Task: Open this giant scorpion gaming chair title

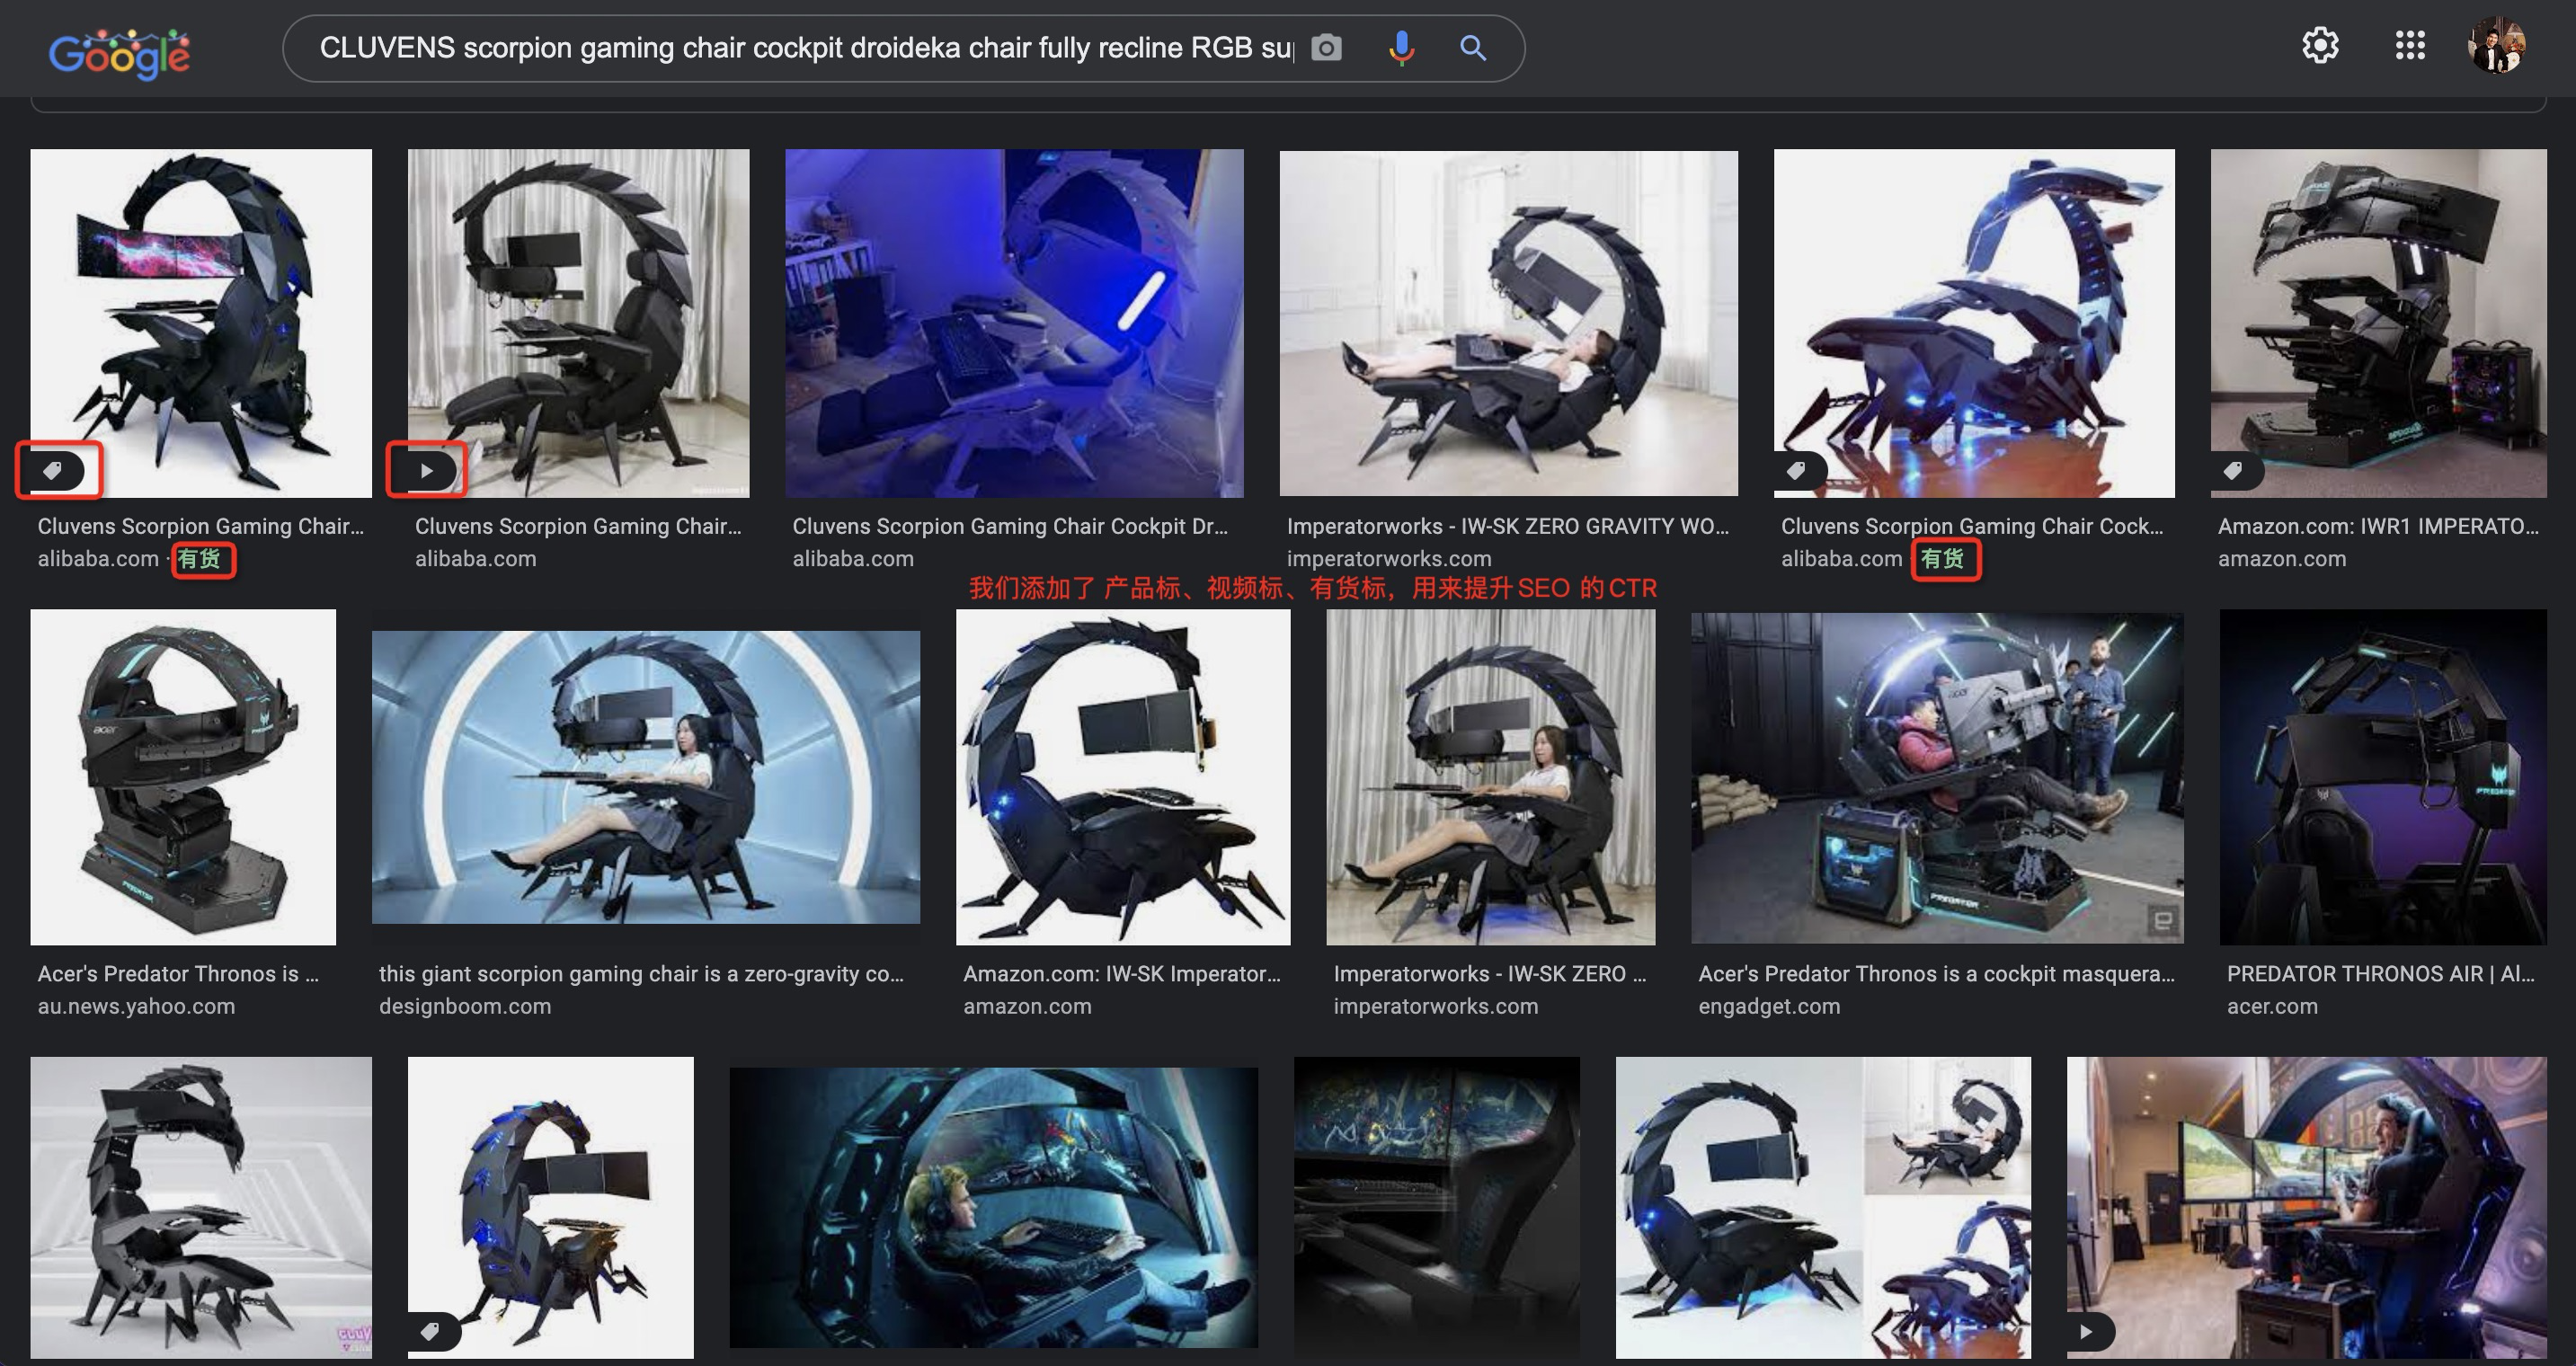Action: (641, 974)
